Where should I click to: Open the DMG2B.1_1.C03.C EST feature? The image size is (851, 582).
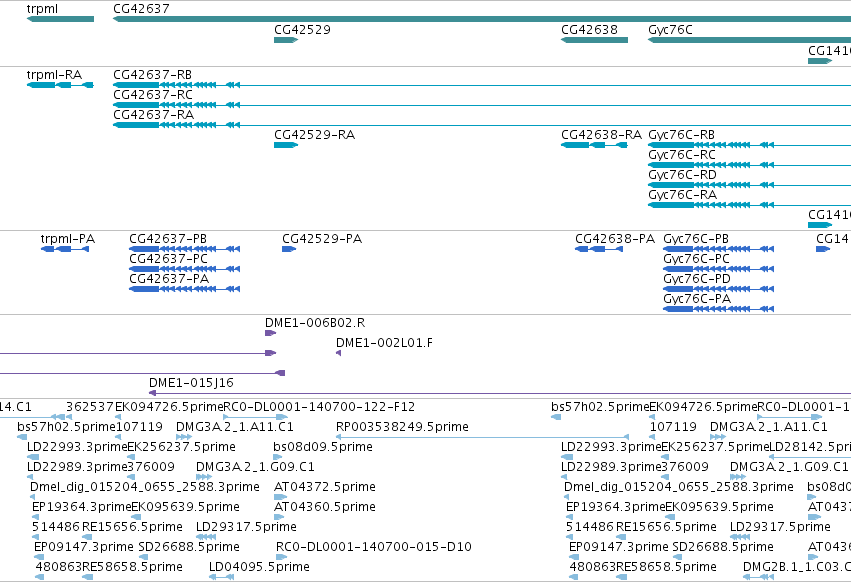758,577
